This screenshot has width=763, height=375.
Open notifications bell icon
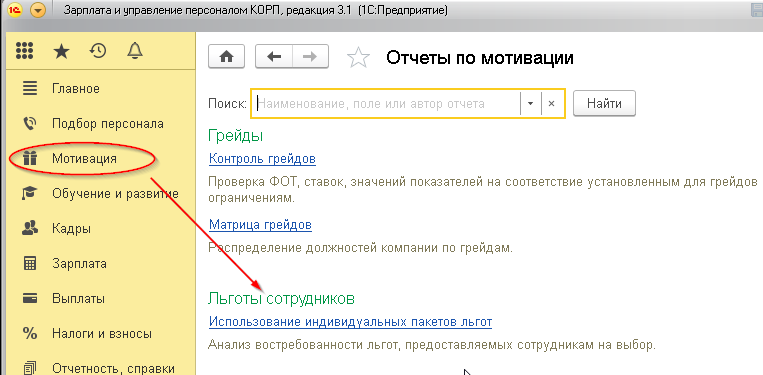click(135, 51)
